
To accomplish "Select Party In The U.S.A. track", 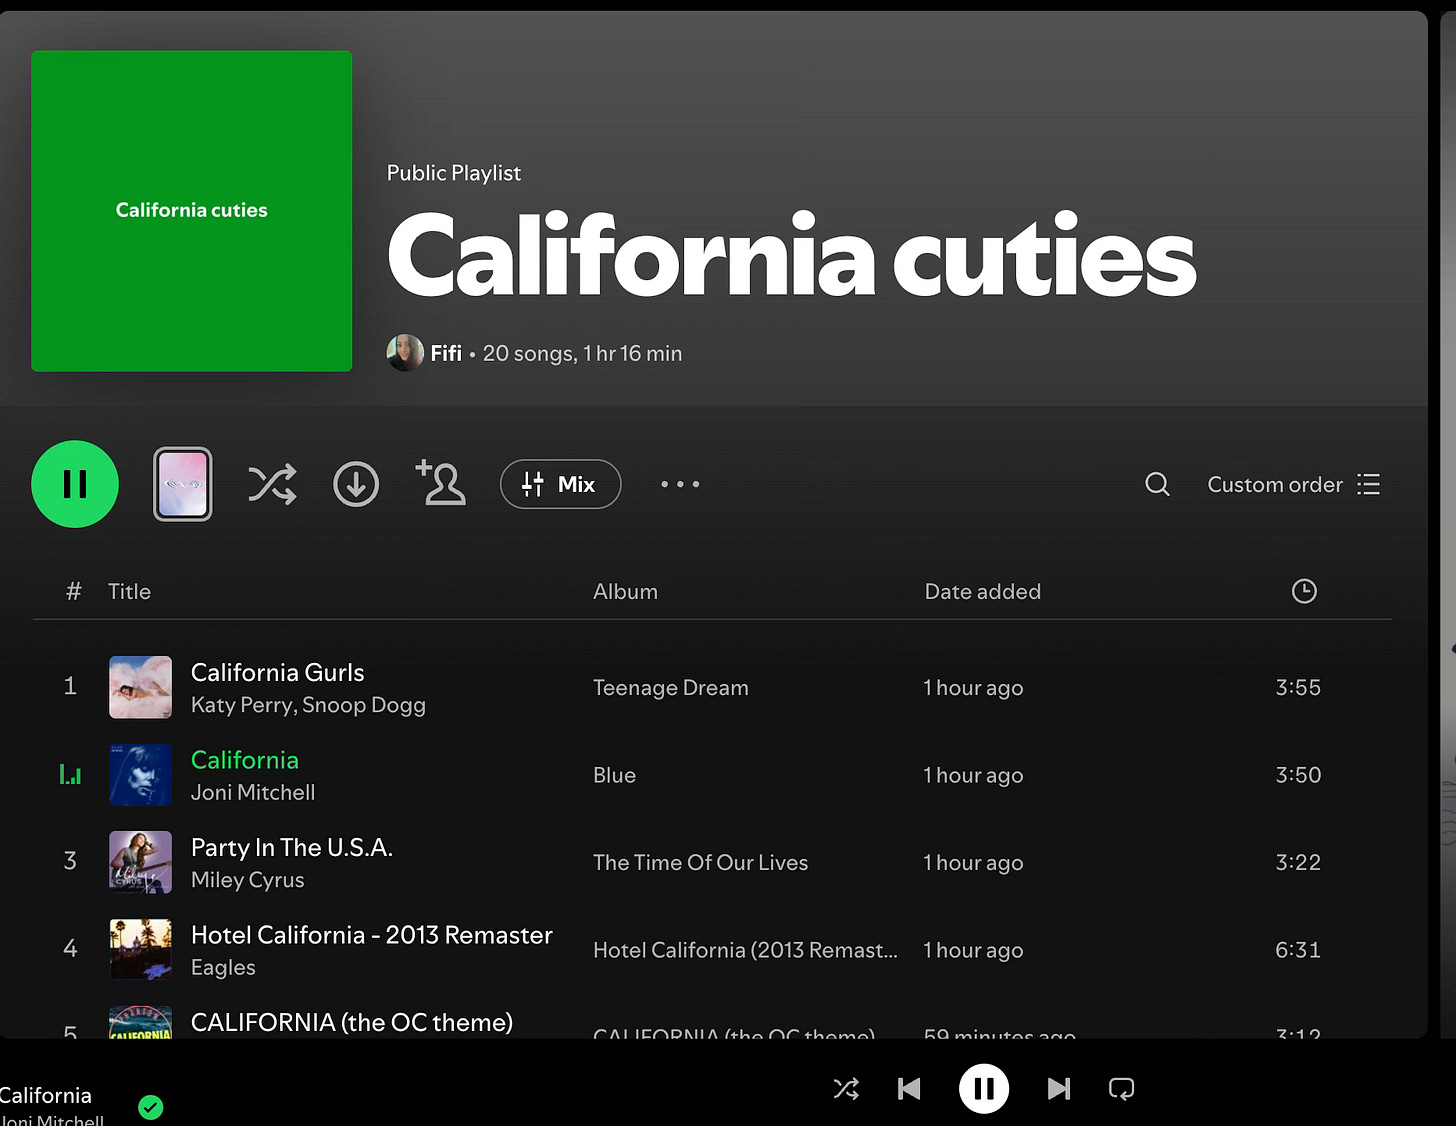I will pyautogui.click(x=291, y=848).
